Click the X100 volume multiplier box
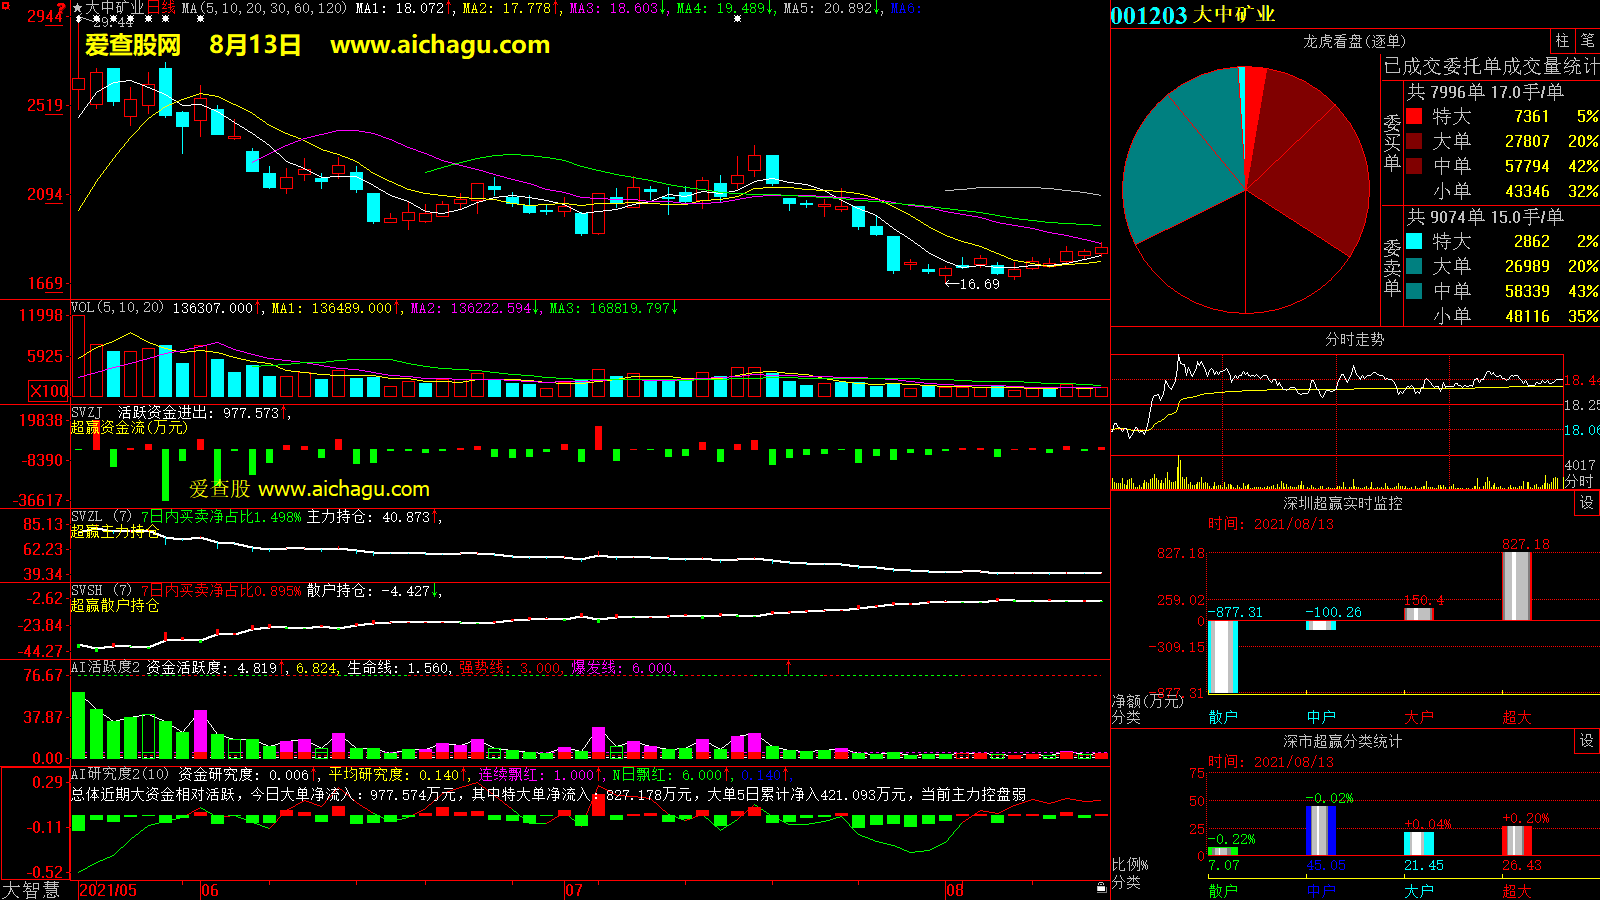1600x900 pixels. pyautogui.click(x=48, y=391)
